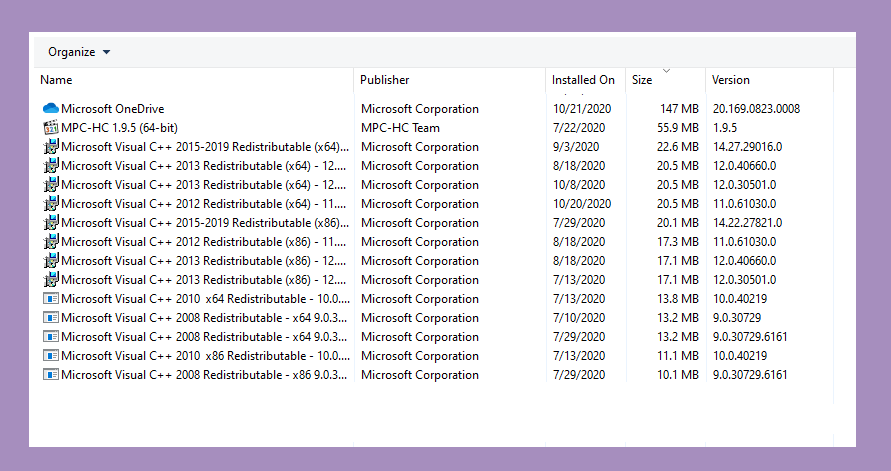891x471 pixels.
Task: Select Visual C++ 2008 Redistributable x86 name
Action: tap(204, 374)
